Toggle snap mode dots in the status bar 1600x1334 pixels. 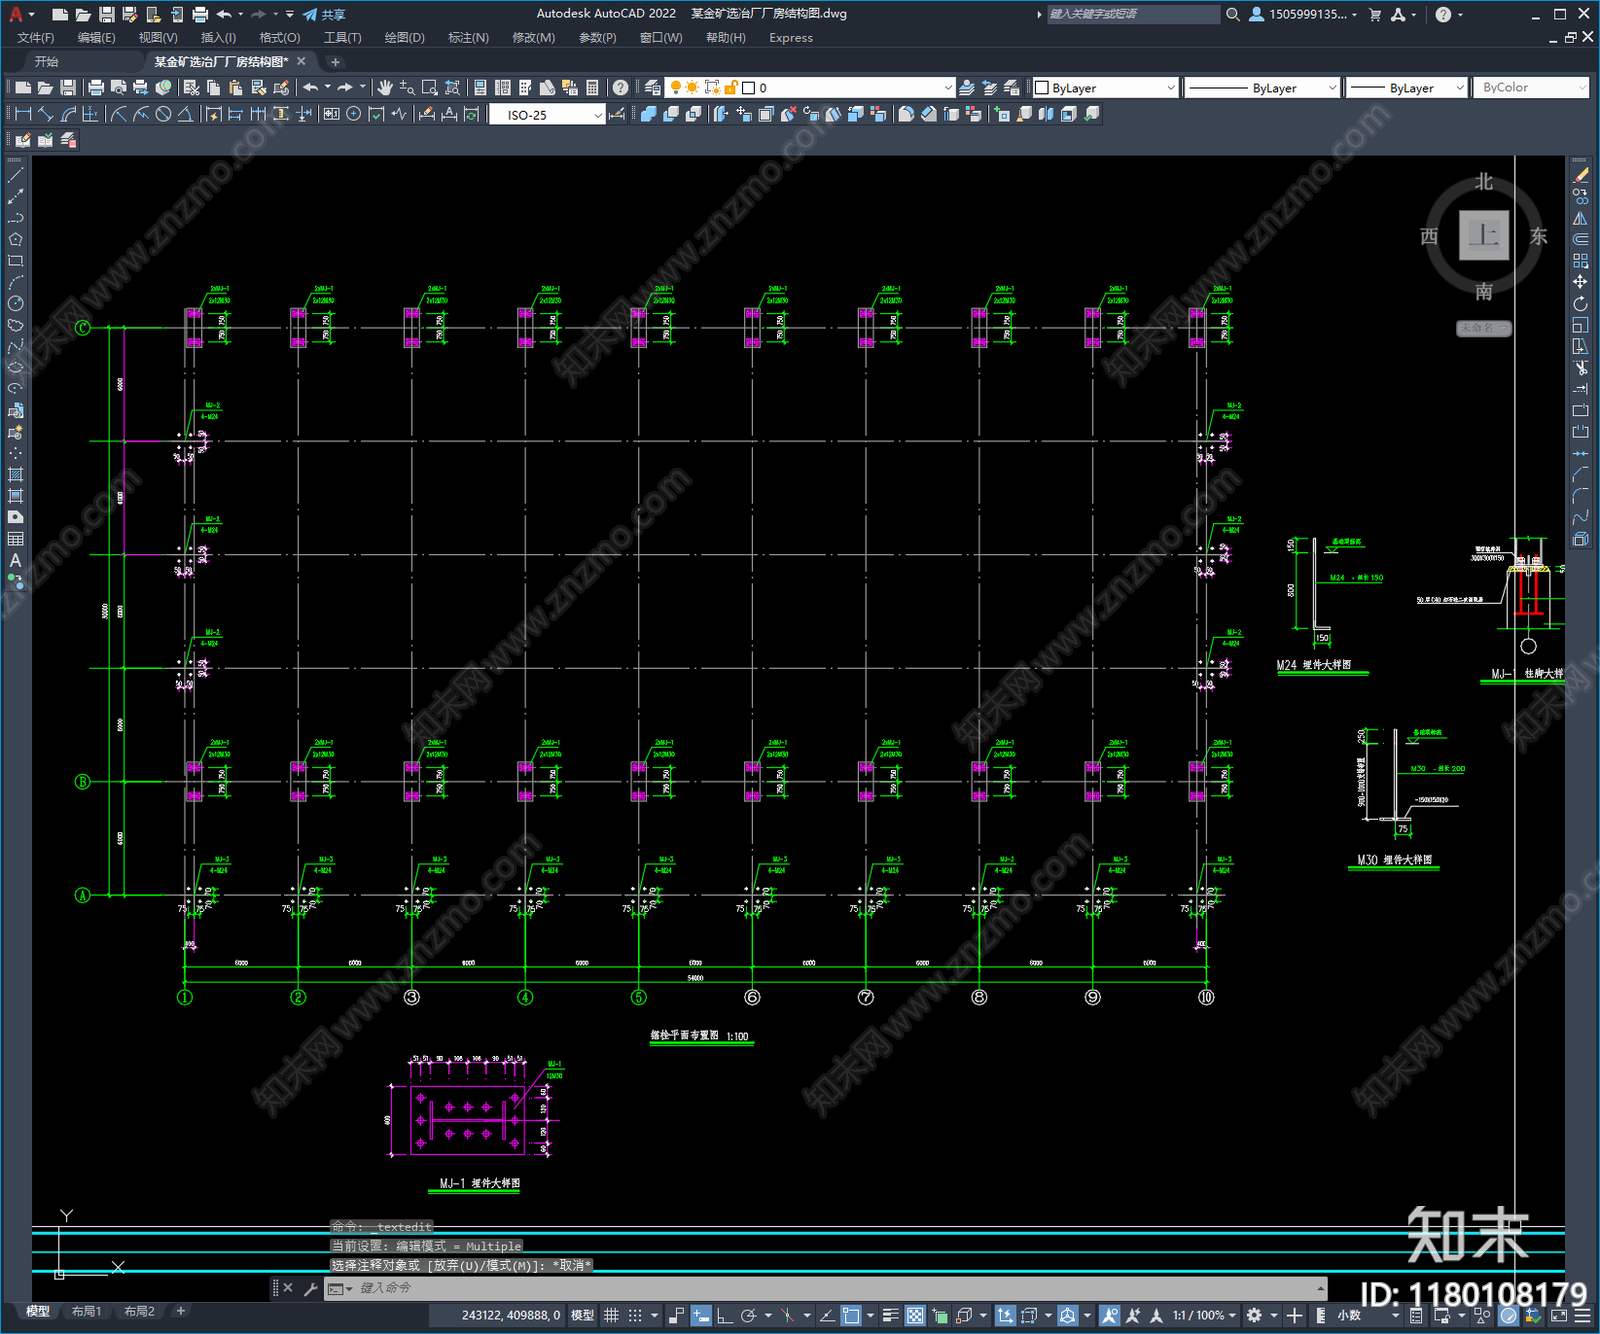click(x=635, y=1316)
